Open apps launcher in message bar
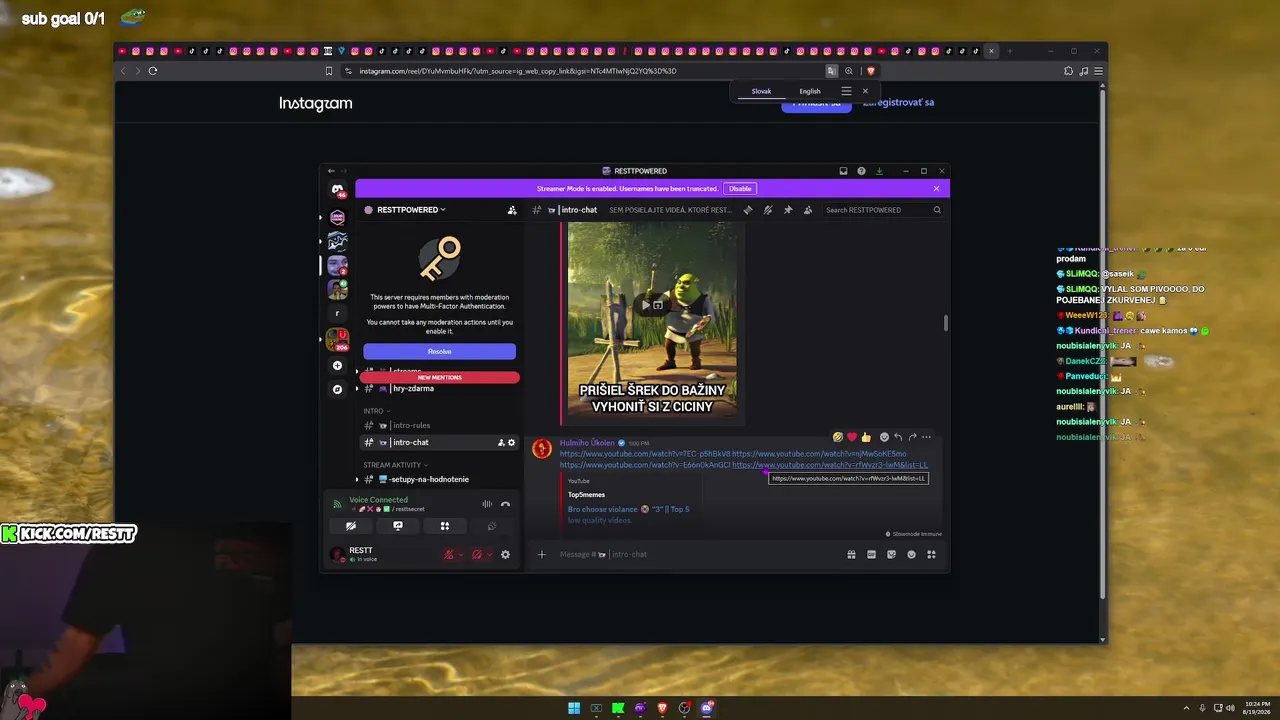The width and height of the screenshot is (1280, 720). coord(931,554)
